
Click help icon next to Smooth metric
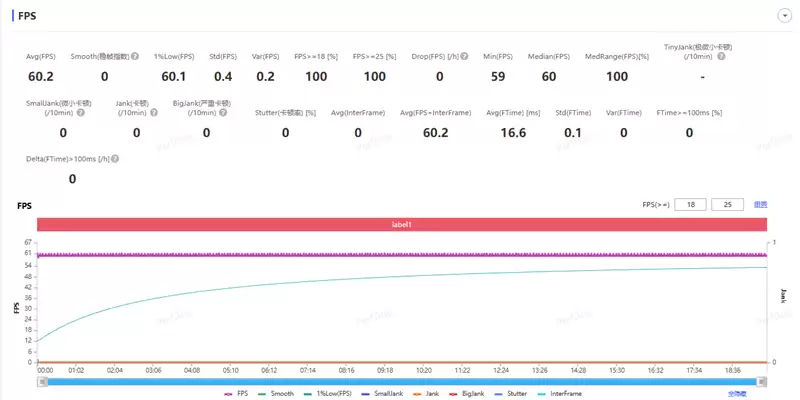[x=134, y=56]
